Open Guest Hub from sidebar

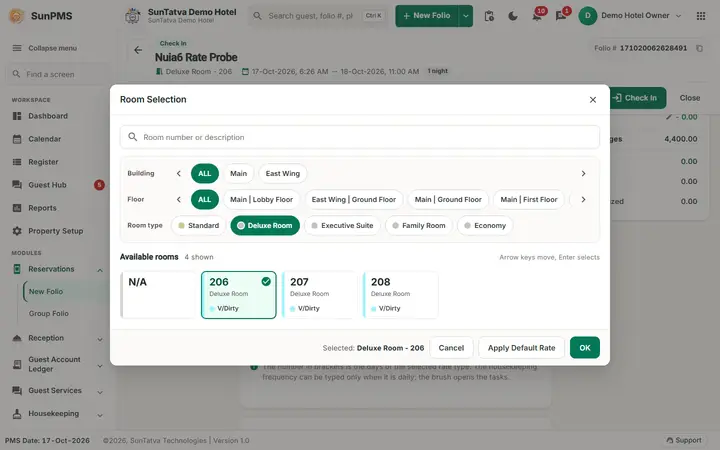[47, 185]
